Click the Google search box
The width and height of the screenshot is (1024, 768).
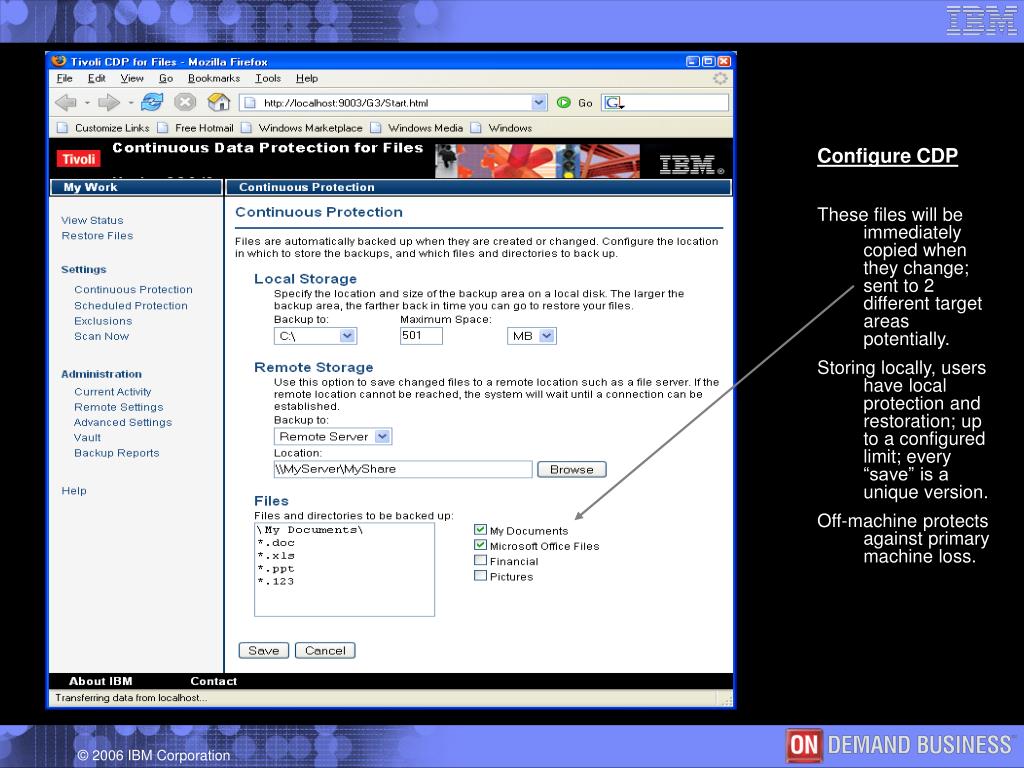click(x=665, y=103)
